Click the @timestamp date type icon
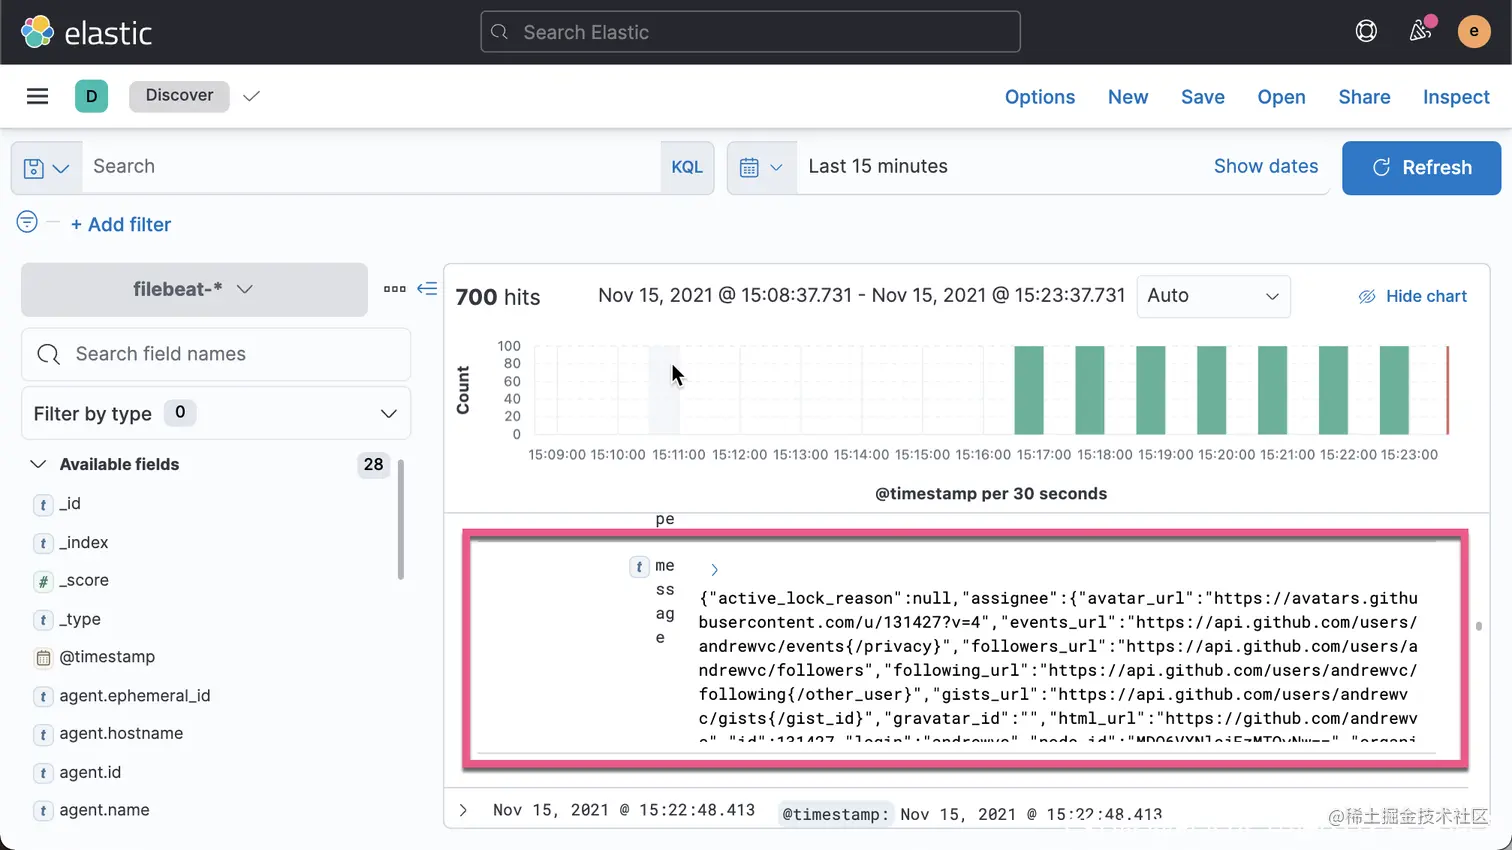Viewport: 1512px width, 850px height. (x=43, y=658)
